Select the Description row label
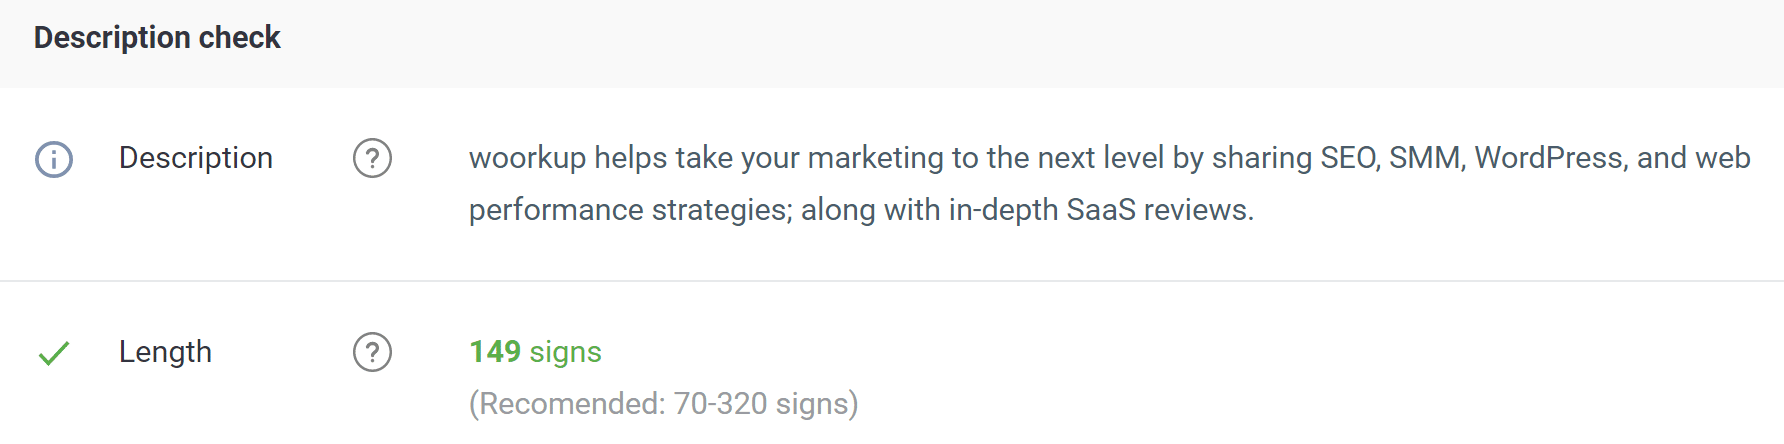Viewport: 1784px width, 444px height. [196, 158]
